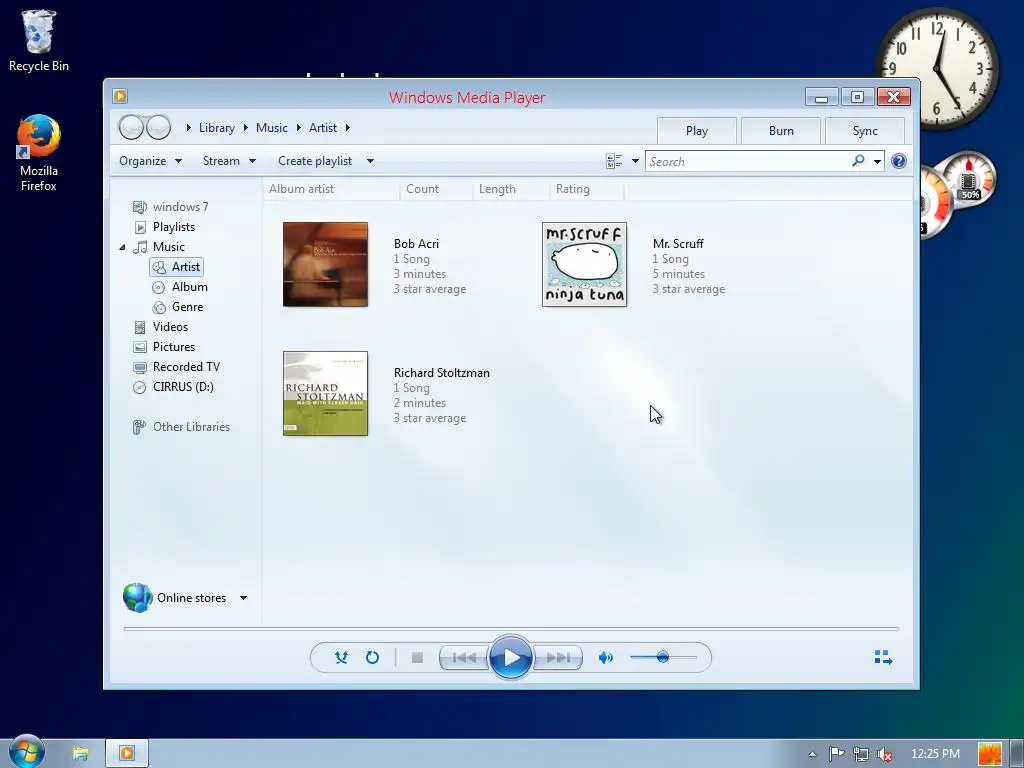The image size is (1024, 768).
Task: Select Genre under Music
Action: pyautogui.click(x=178, y=307)
